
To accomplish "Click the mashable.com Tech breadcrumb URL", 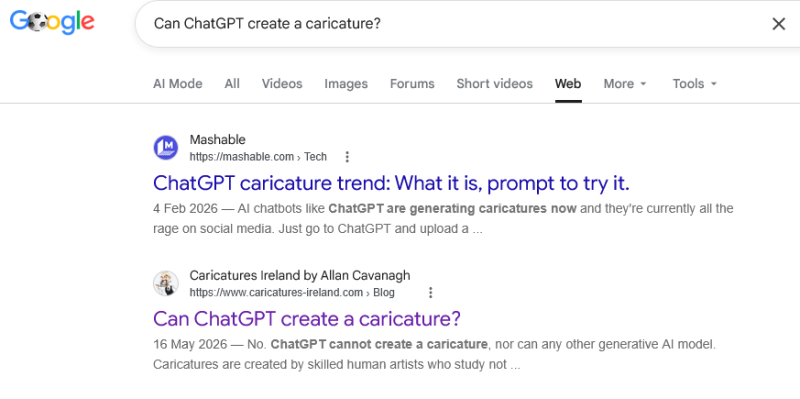I will (x=258, y=157).
